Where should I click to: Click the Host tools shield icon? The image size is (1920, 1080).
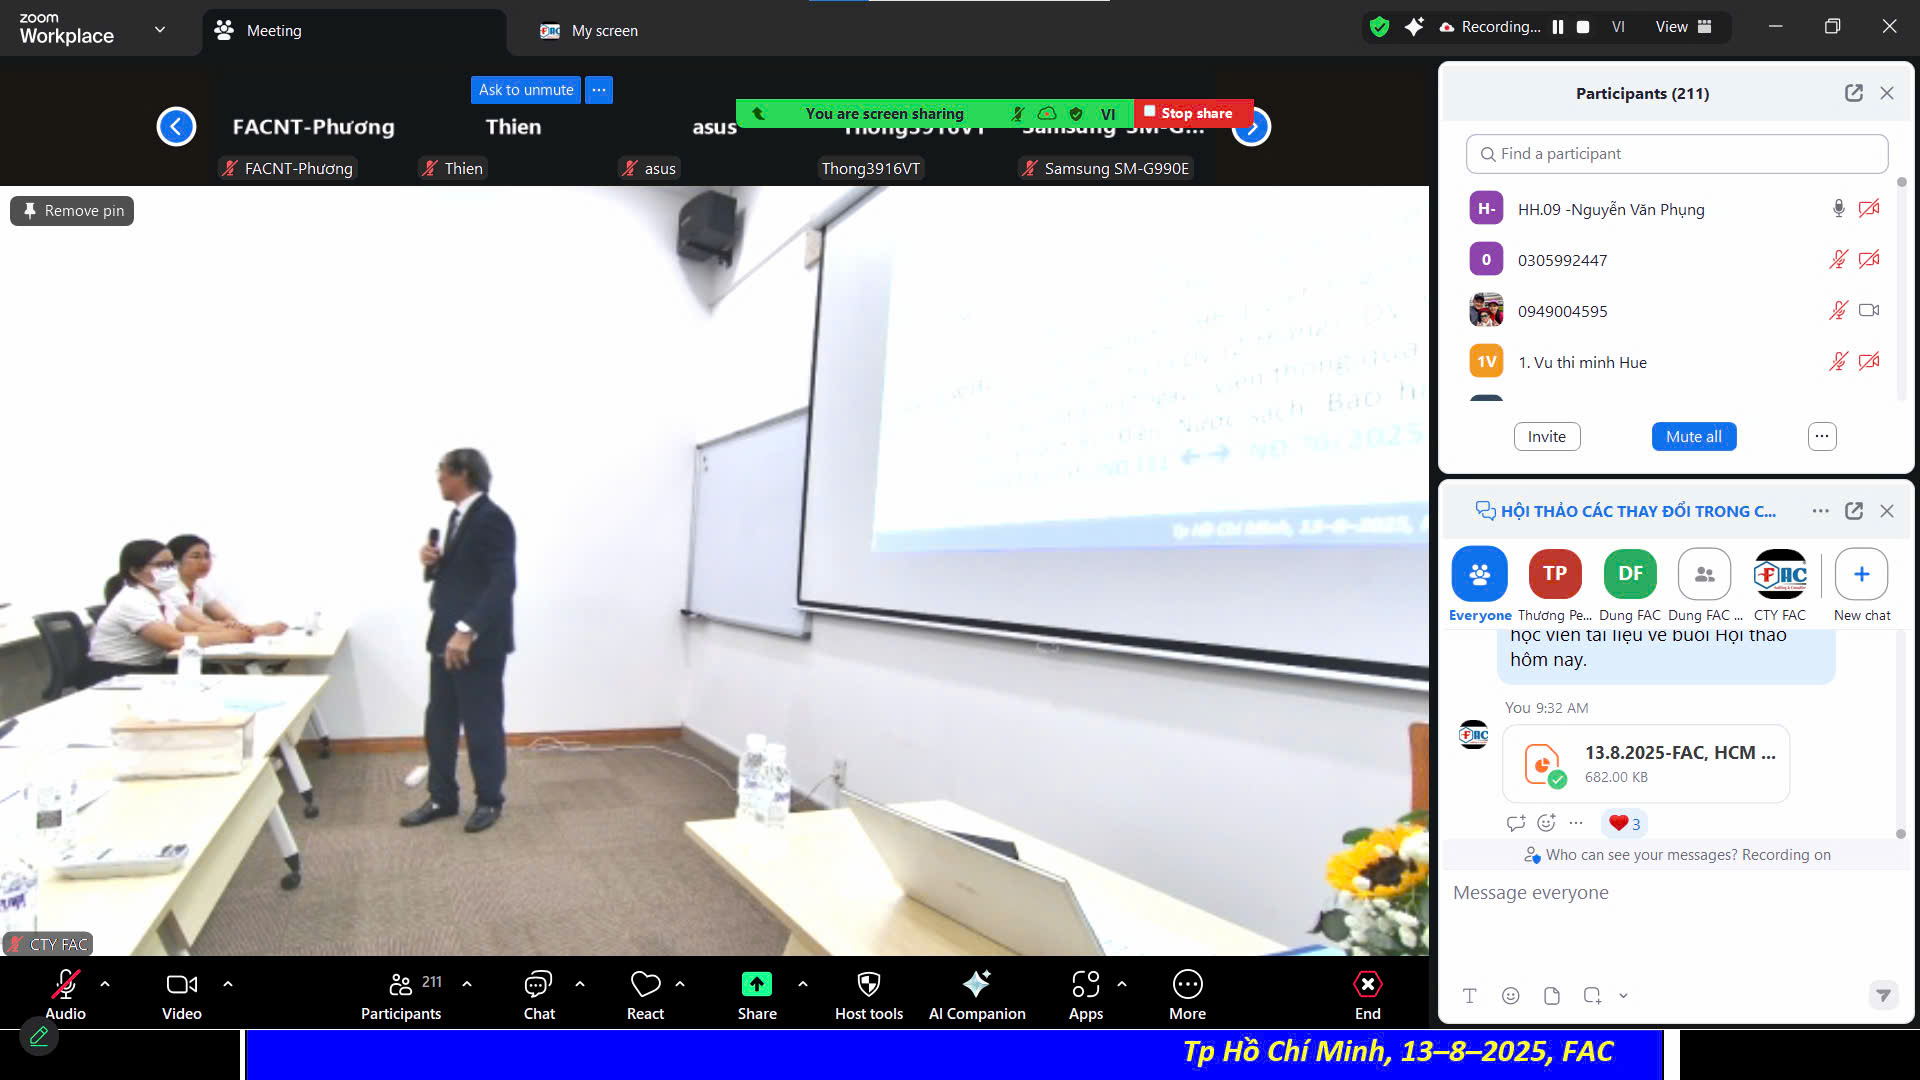pyautogui.click(x=868, y=985)
